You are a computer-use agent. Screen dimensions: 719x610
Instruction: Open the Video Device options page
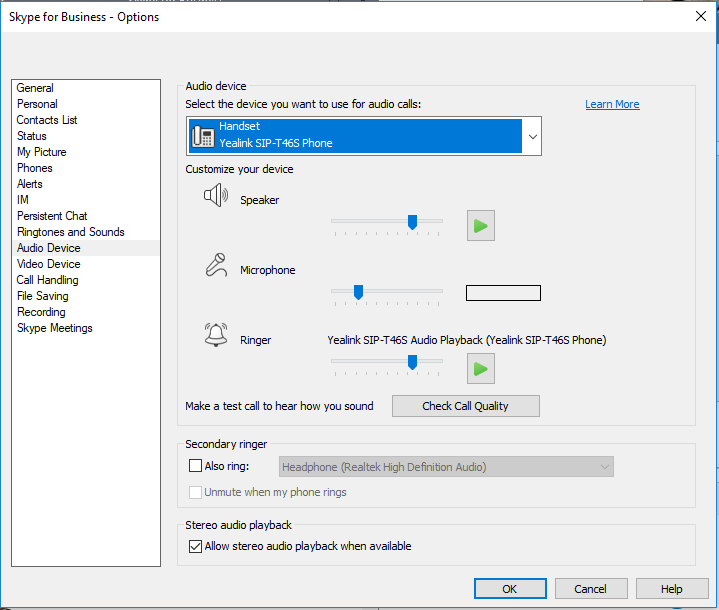49,264
